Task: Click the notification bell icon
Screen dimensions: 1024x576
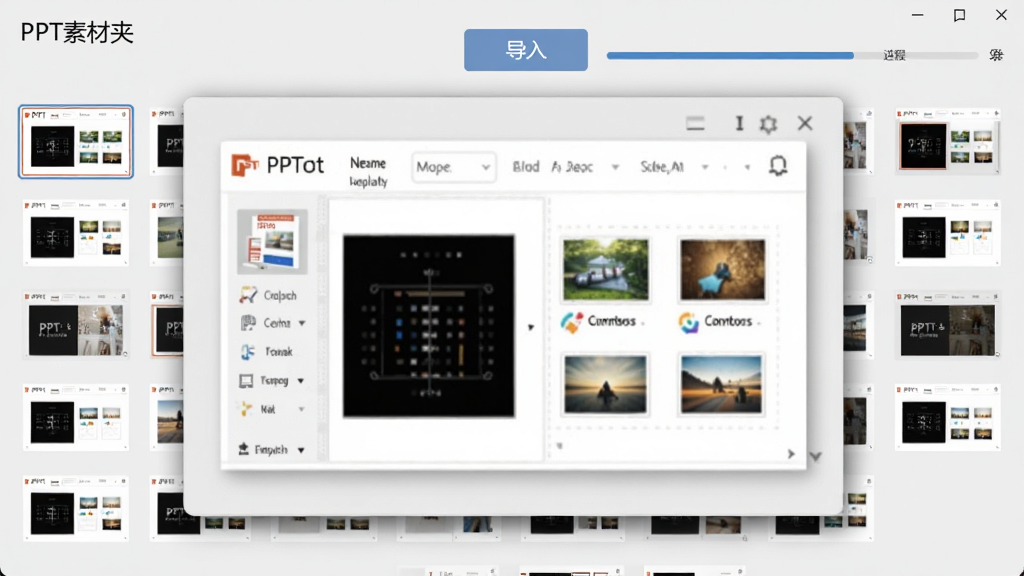Action: [778, 166]
